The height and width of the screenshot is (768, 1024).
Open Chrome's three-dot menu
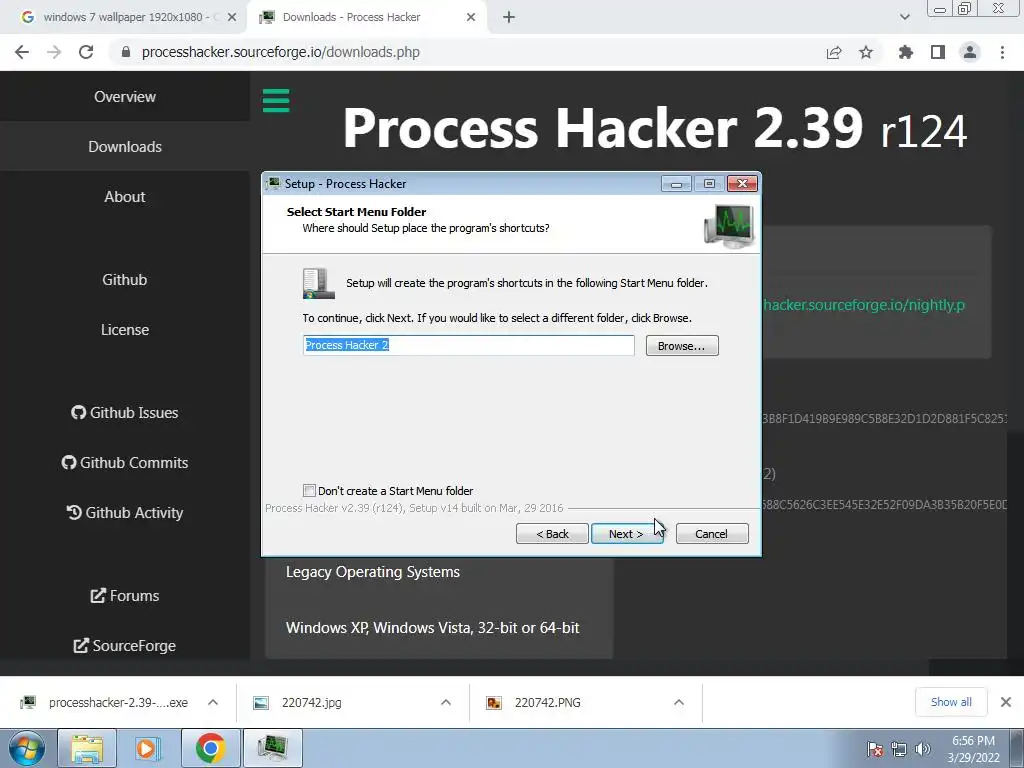pyautogui.click(x=1002, y=52)
